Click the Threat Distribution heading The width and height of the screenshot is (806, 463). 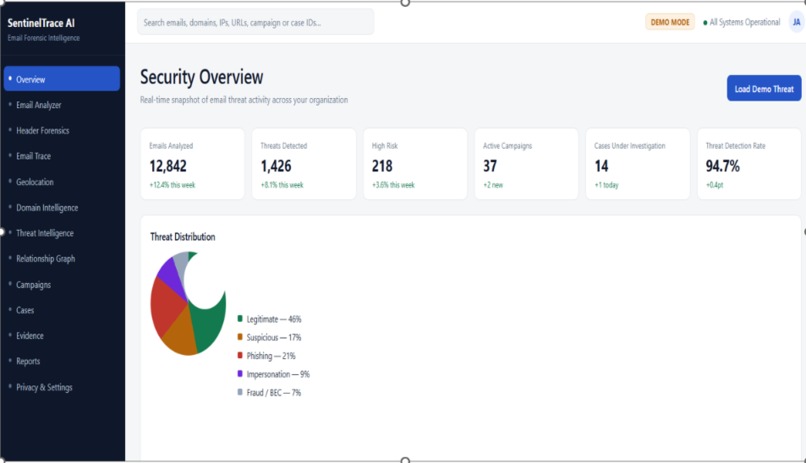click(182, 237)
